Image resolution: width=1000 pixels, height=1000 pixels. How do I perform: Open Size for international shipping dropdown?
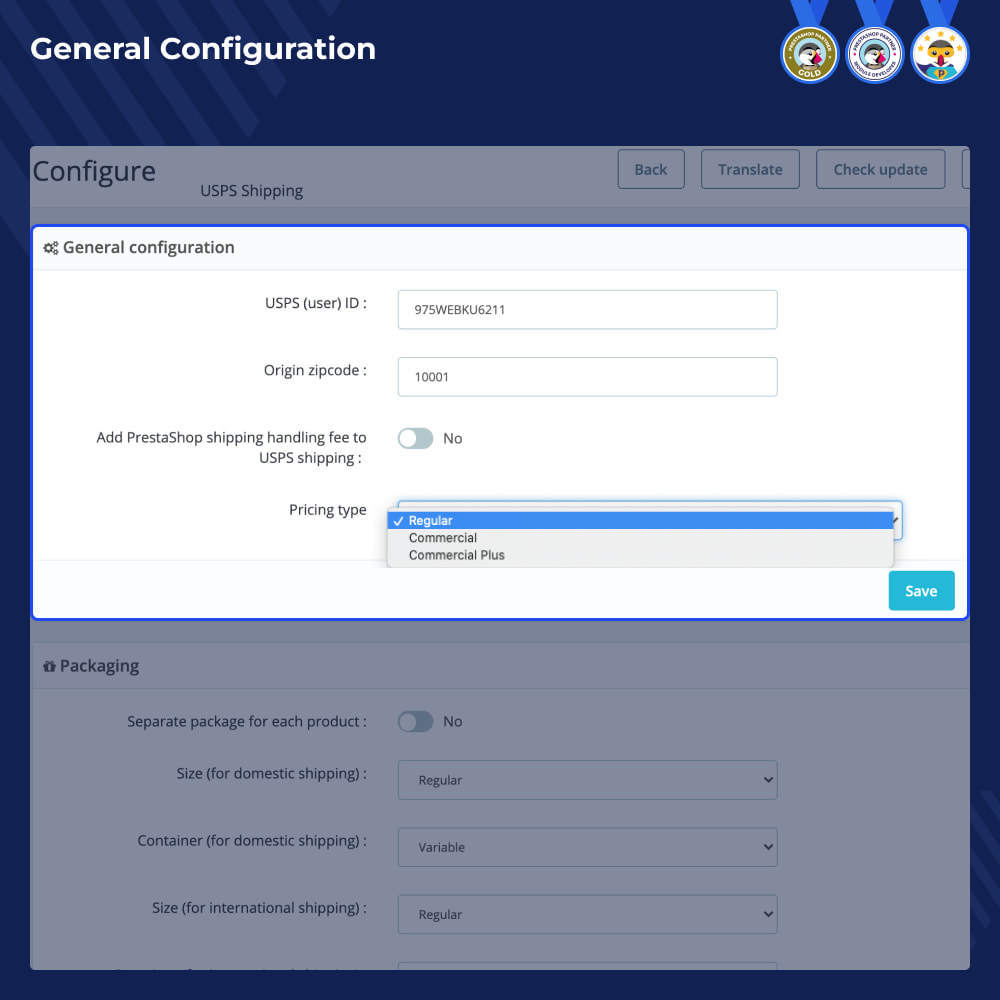(x=587, y=914)
